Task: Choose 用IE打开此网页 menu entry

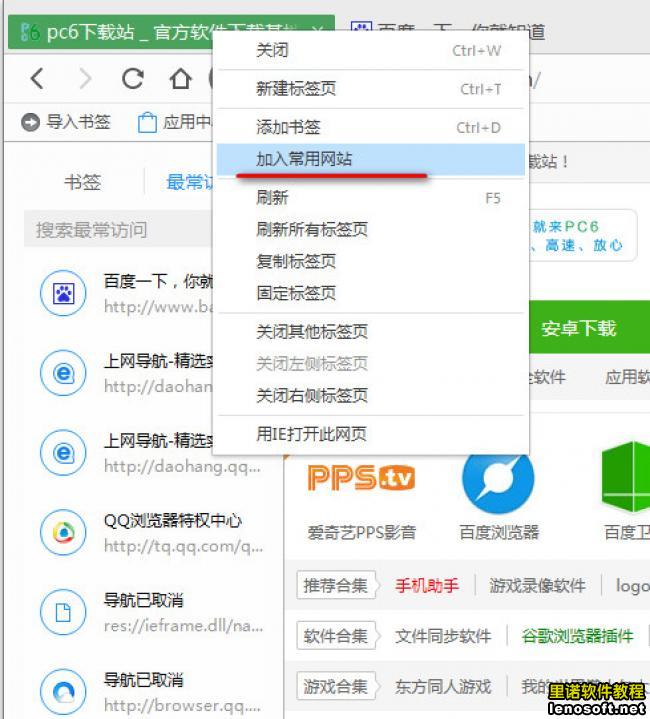Action: coord(370,434)
